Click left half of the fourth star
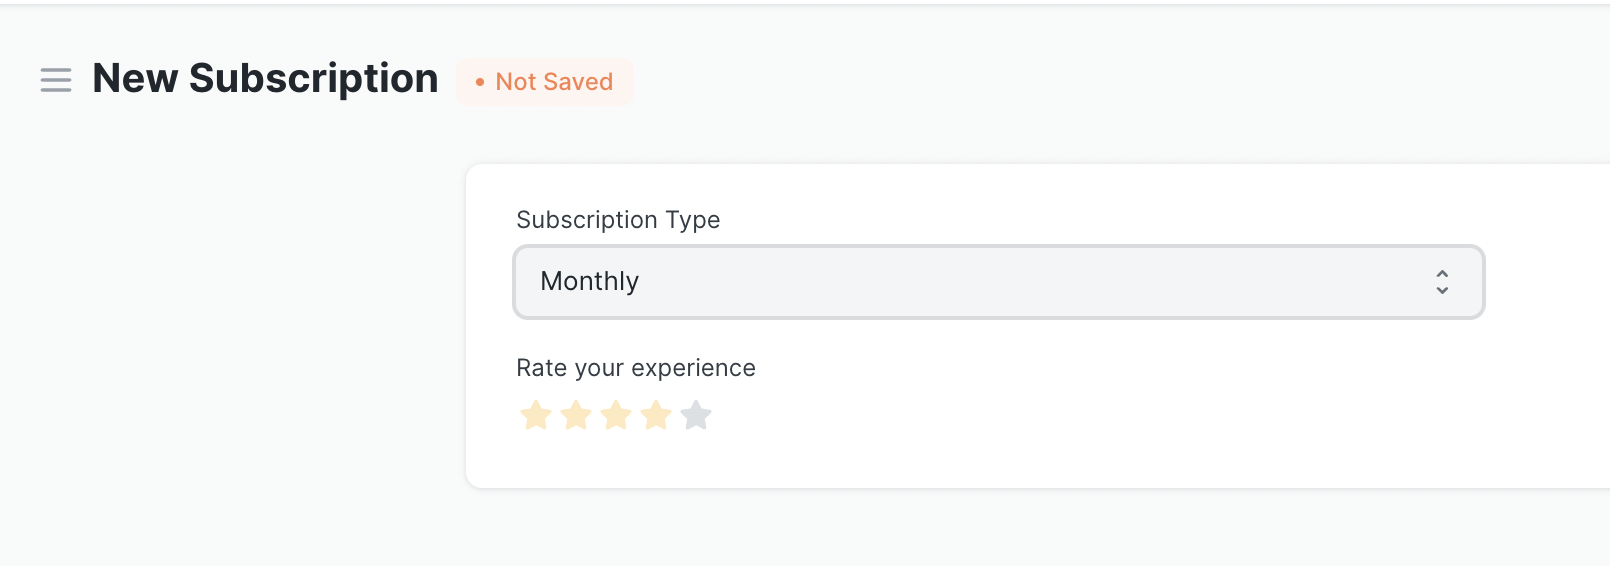The image size is (1610, 566). 649,415
